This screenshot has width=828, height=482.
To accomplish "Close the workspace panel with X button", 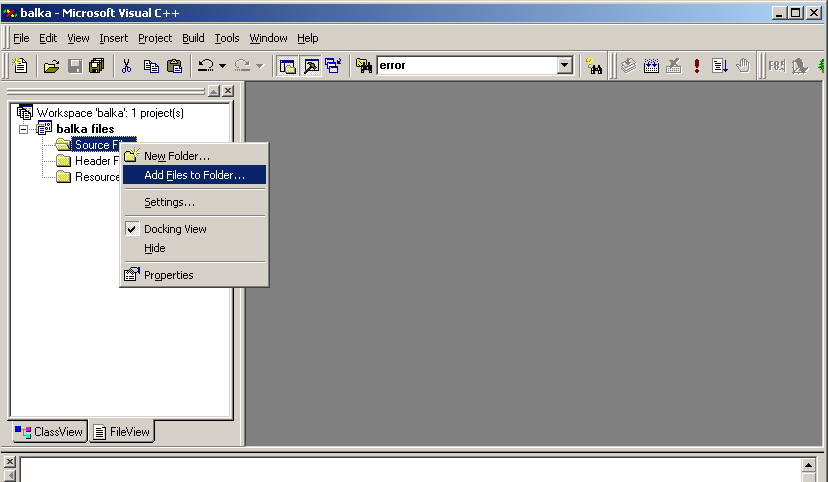I will pos(228,91).
